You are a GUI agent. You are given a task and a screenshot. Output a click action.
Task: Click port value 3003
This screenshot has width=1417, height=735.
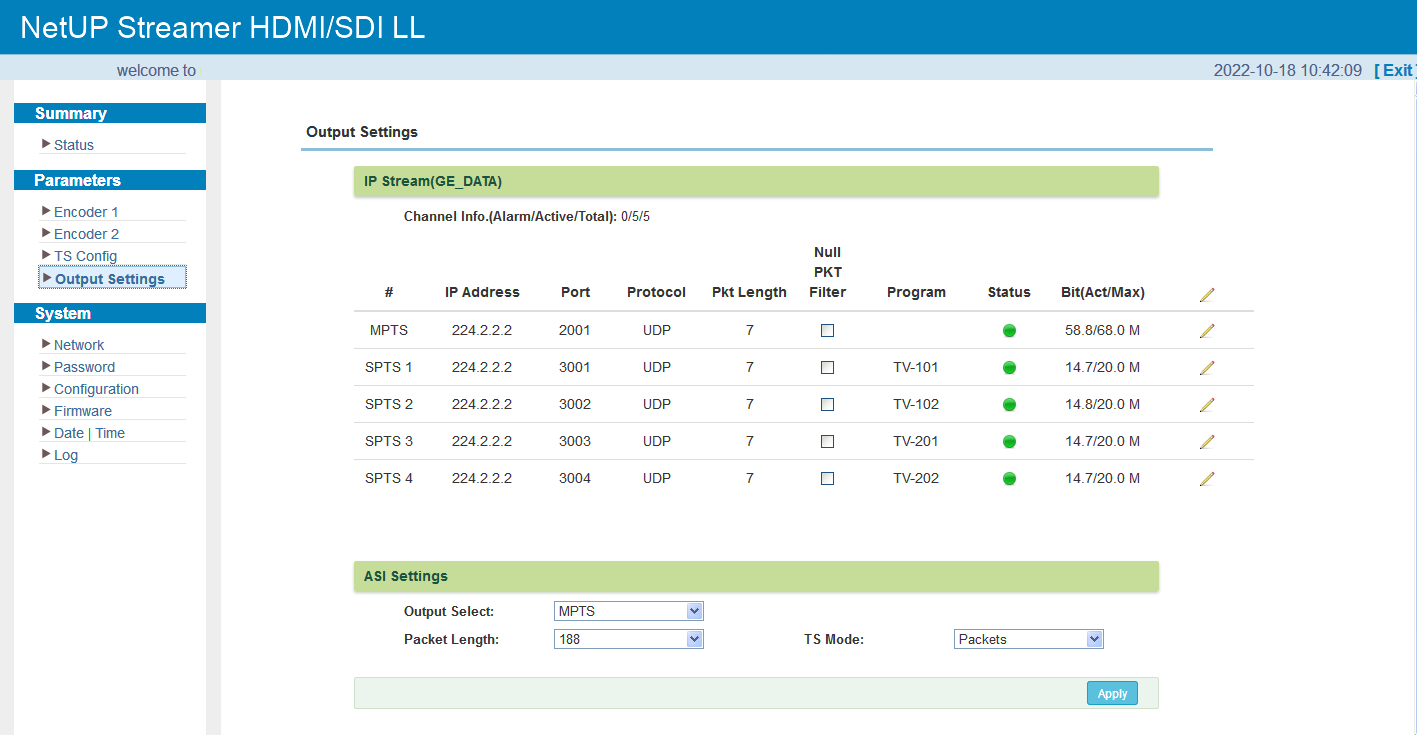(575, 442)
